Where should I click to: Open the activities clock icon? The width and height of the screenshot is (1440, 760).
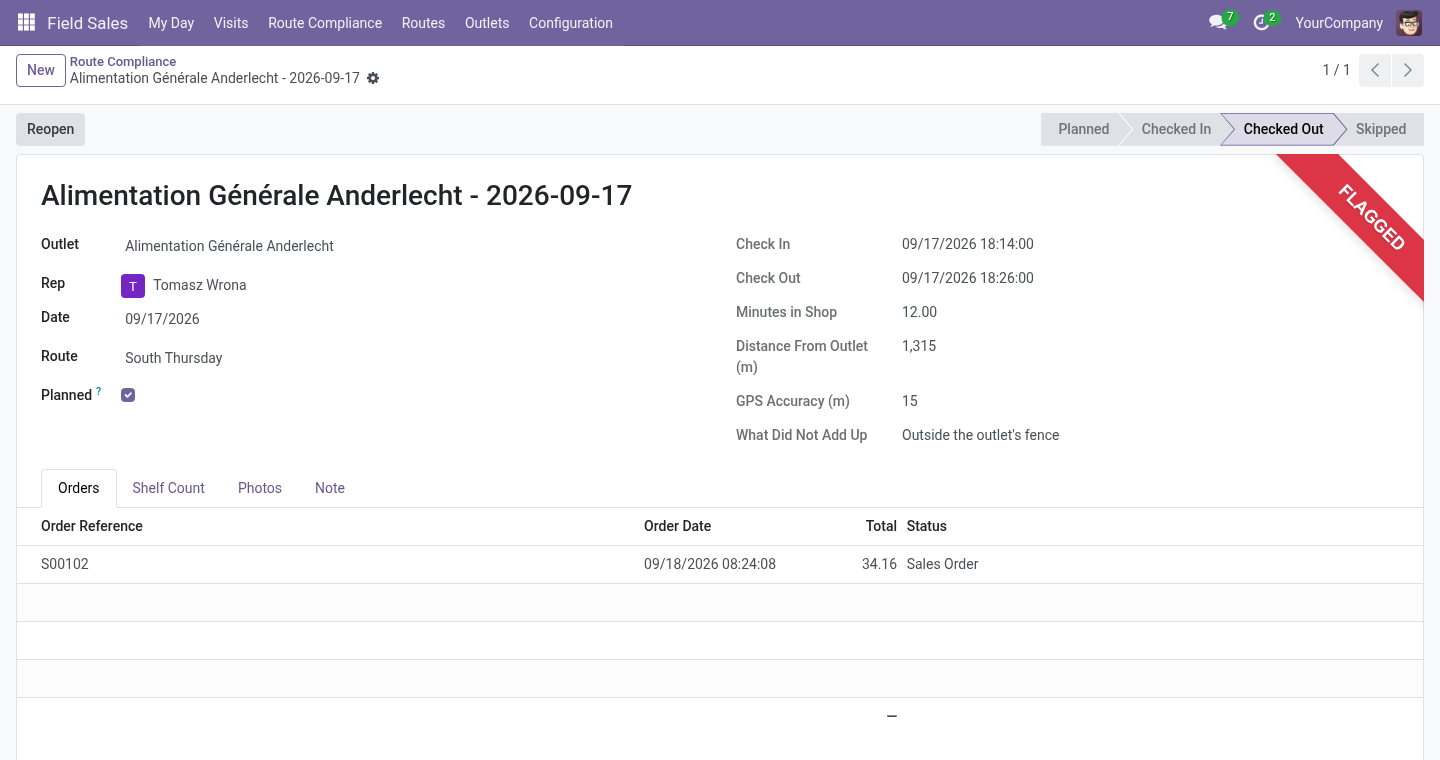pos(1261,23)
